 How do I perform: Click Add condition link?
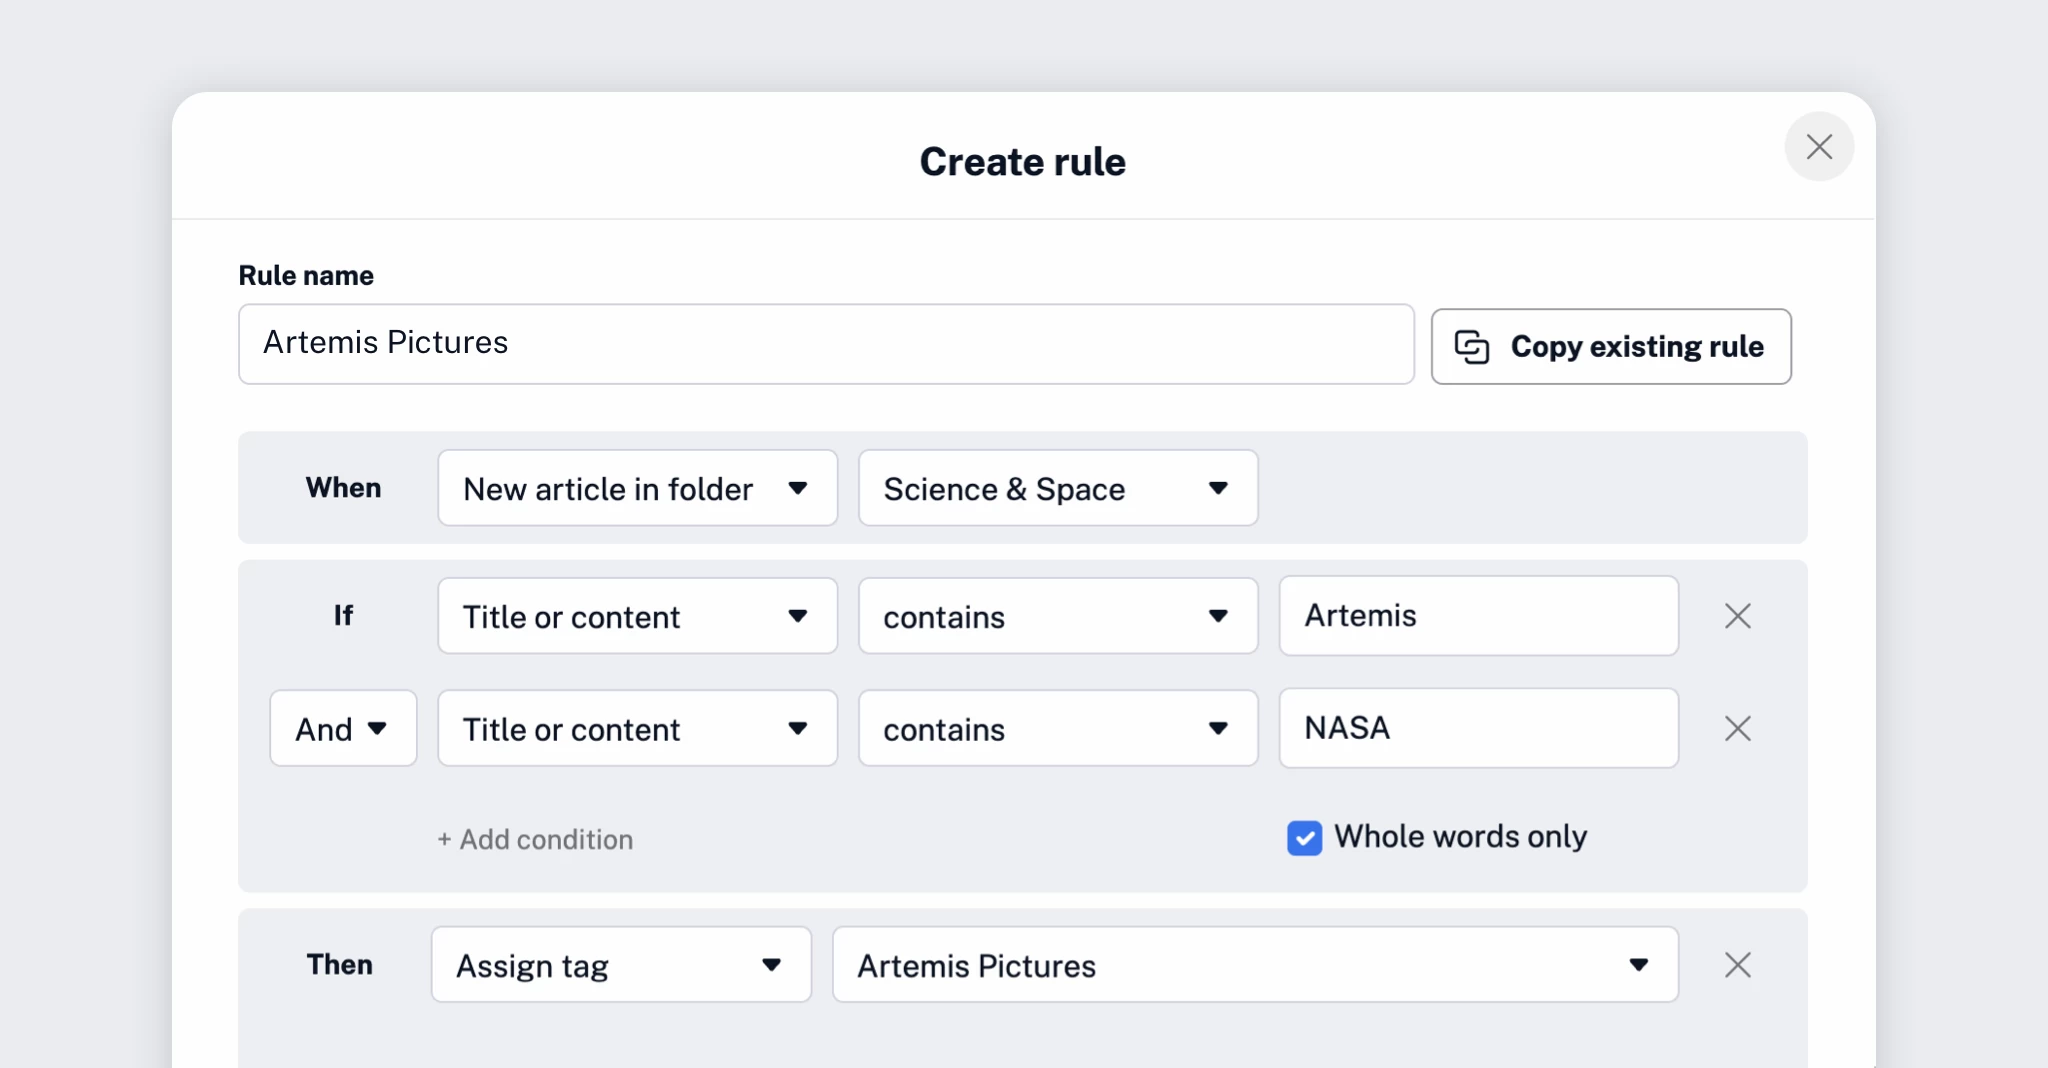[x=535, y=839]
